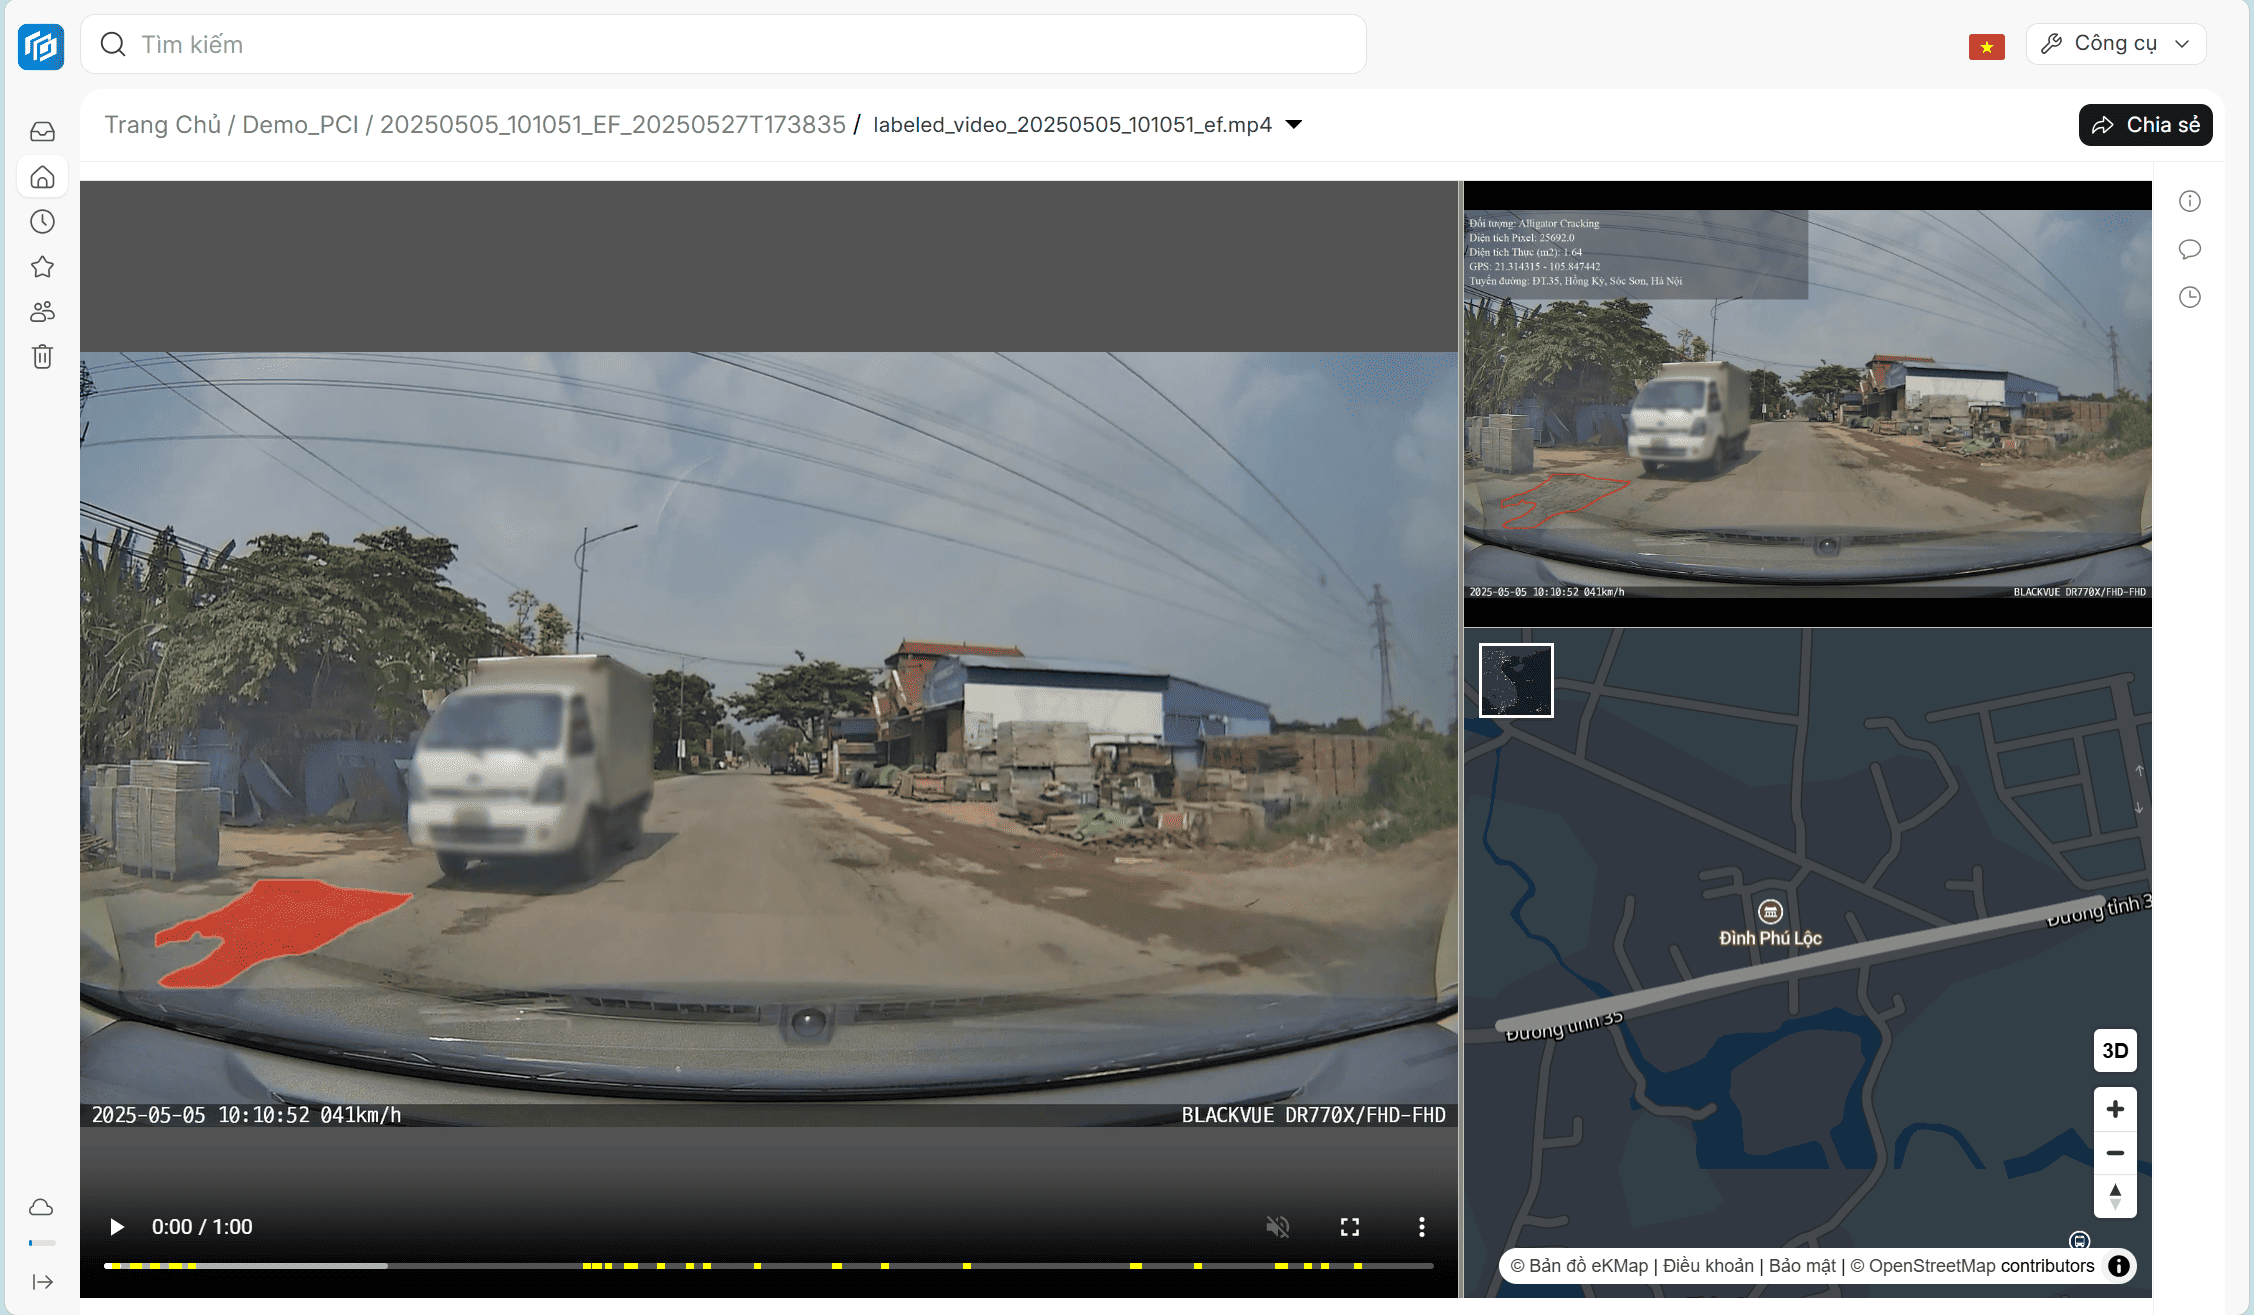Screen dimensions: 2254x1315
Task: Open the inbox icon in sidebar
Action: [x=42, y=132]
